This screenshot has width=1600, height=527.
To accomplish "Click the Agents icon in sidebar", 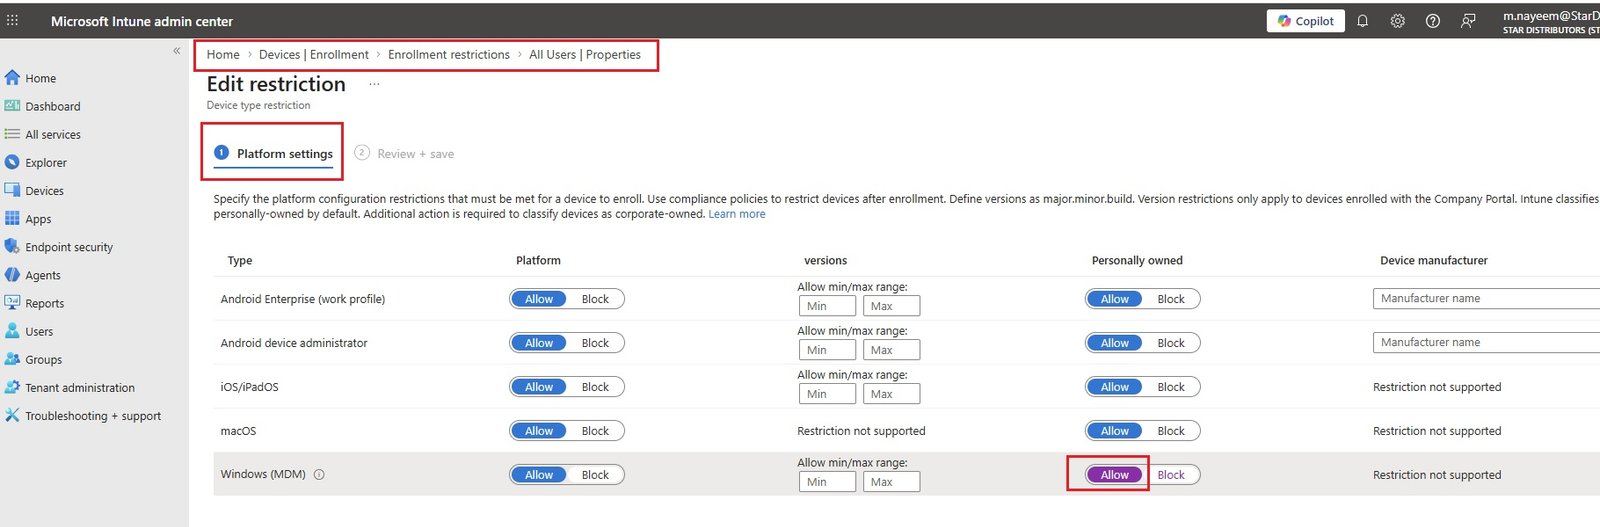I will tap(12, 274).
